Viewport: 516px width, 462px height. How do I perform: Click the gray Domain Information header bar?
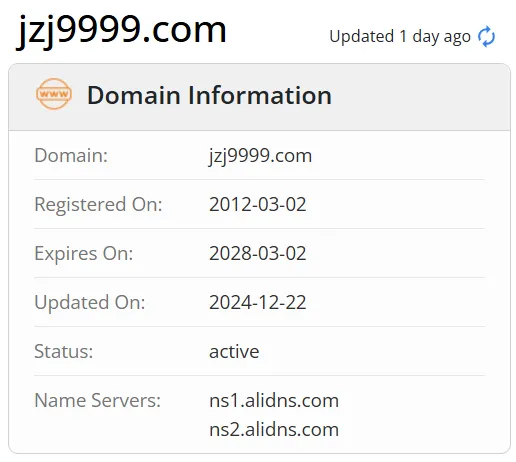coord(259,97)
